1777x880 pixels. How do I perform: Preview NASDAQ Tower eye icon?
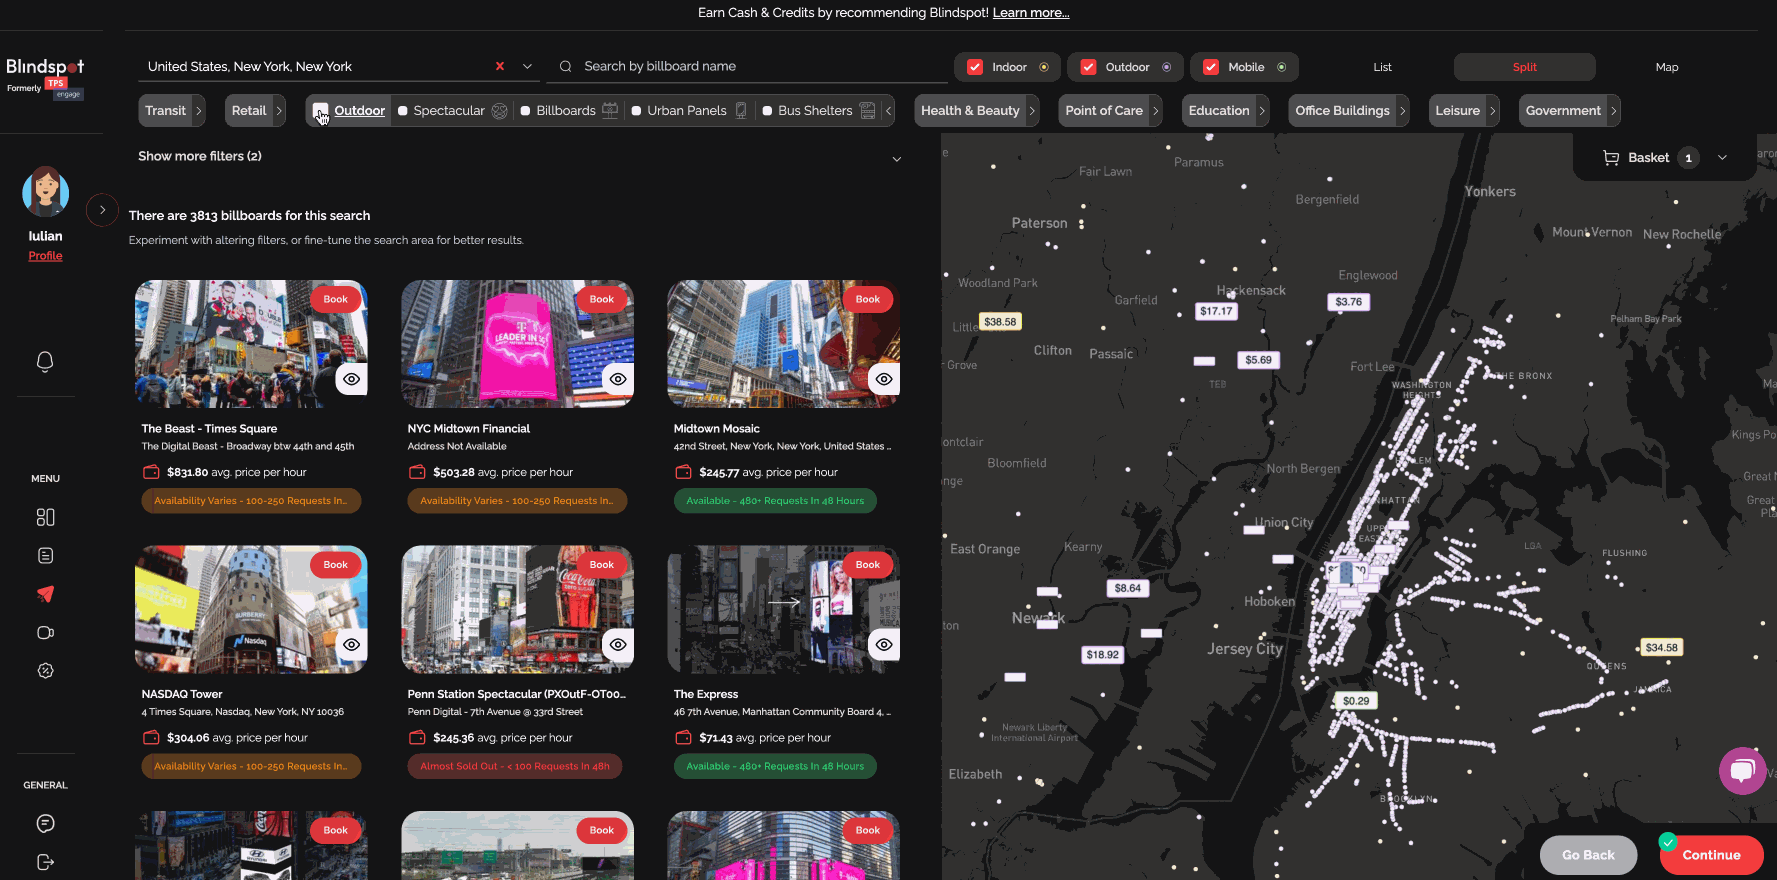click(x=352, y=644)
